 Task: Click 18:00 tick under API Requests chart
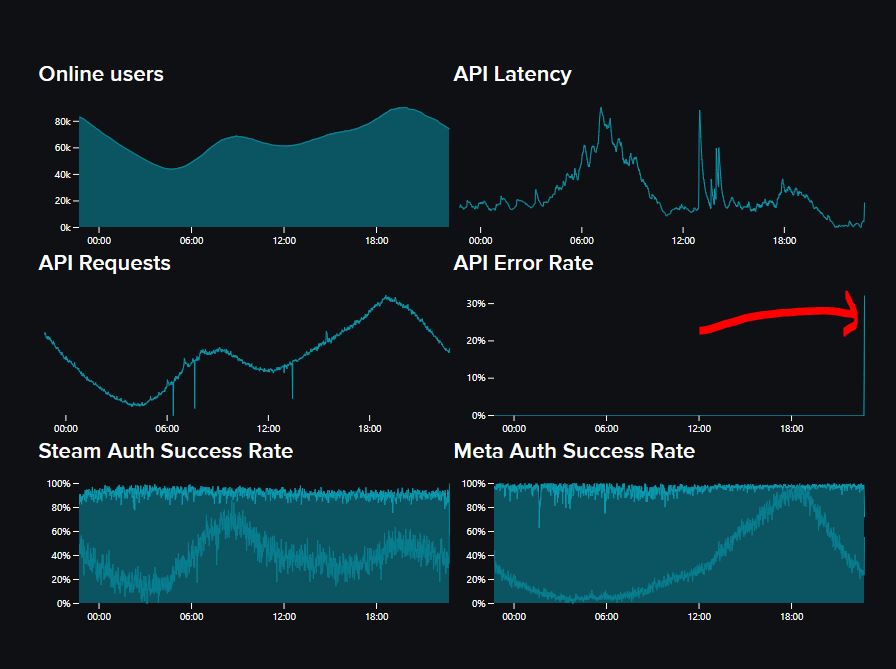tap(370, 428)
